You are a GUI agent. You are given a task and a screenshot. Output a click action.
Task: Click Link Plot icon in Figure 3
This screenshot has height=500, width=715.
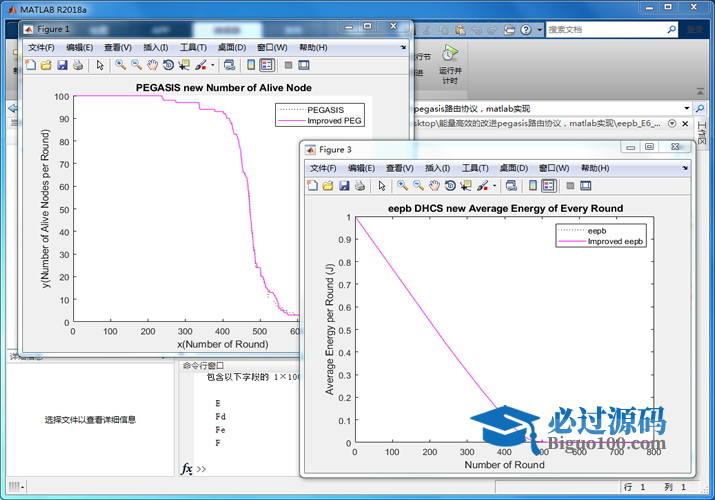pos(511,186)
